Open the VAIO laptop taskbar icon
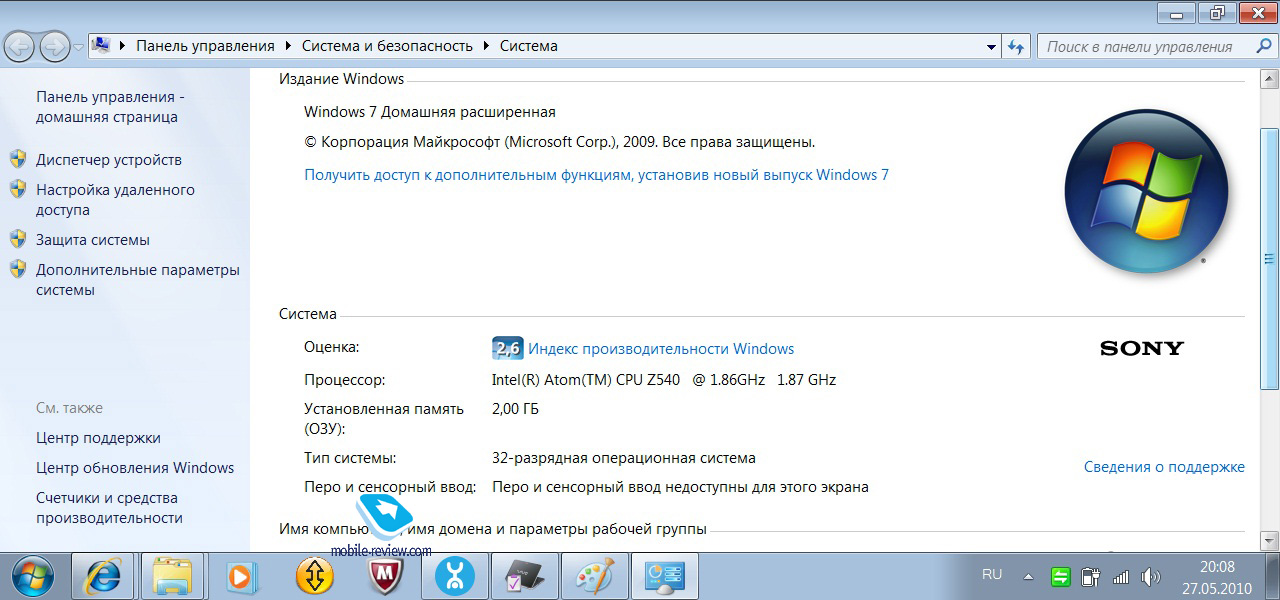 point(523,576)
